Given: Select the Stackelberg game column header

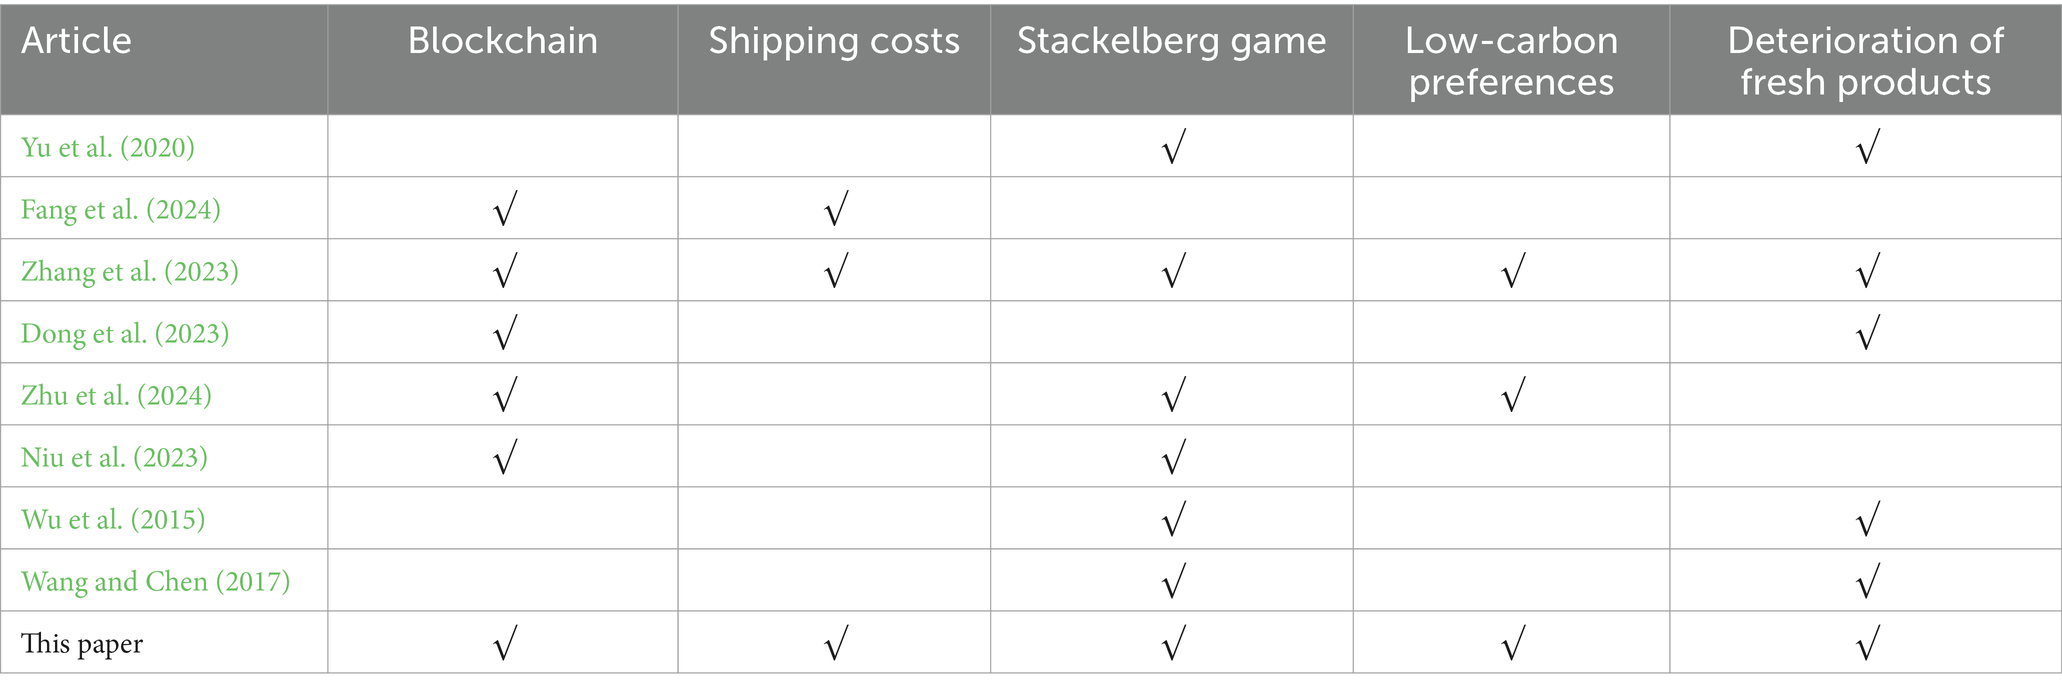Looking at the screenshot, I should [1172, 41].
